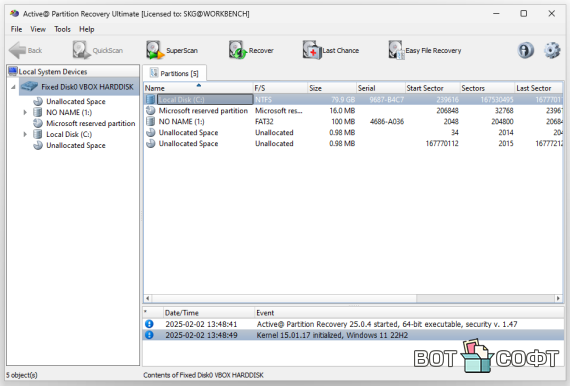Click Microsoft reserved partition icon in list
Screen dimensions: 570x386
(150, 110)
